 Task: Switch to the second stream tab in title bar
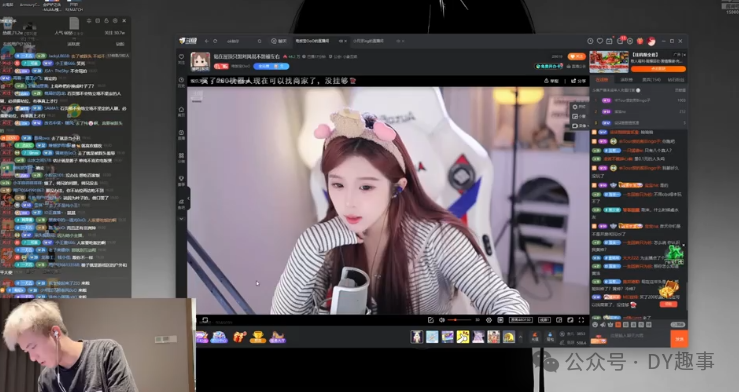pos(378,41)
